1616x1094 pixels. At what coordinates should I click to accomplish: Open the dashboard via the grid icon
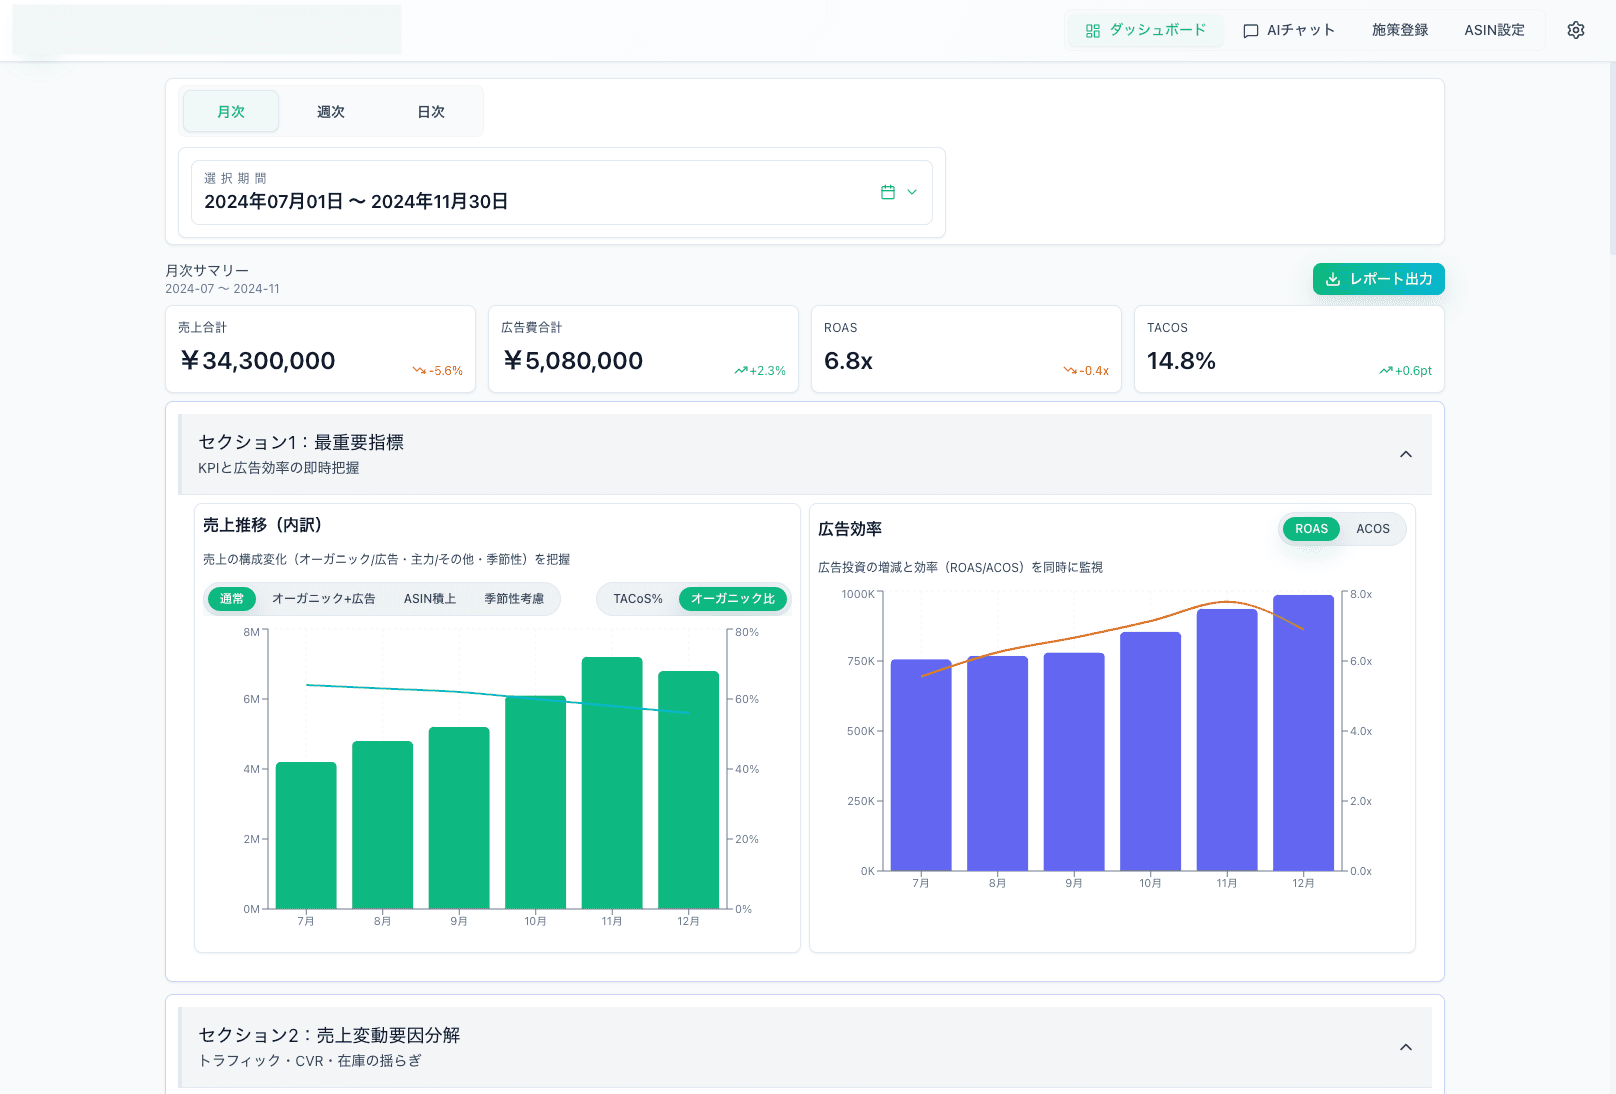[1091, 30]
